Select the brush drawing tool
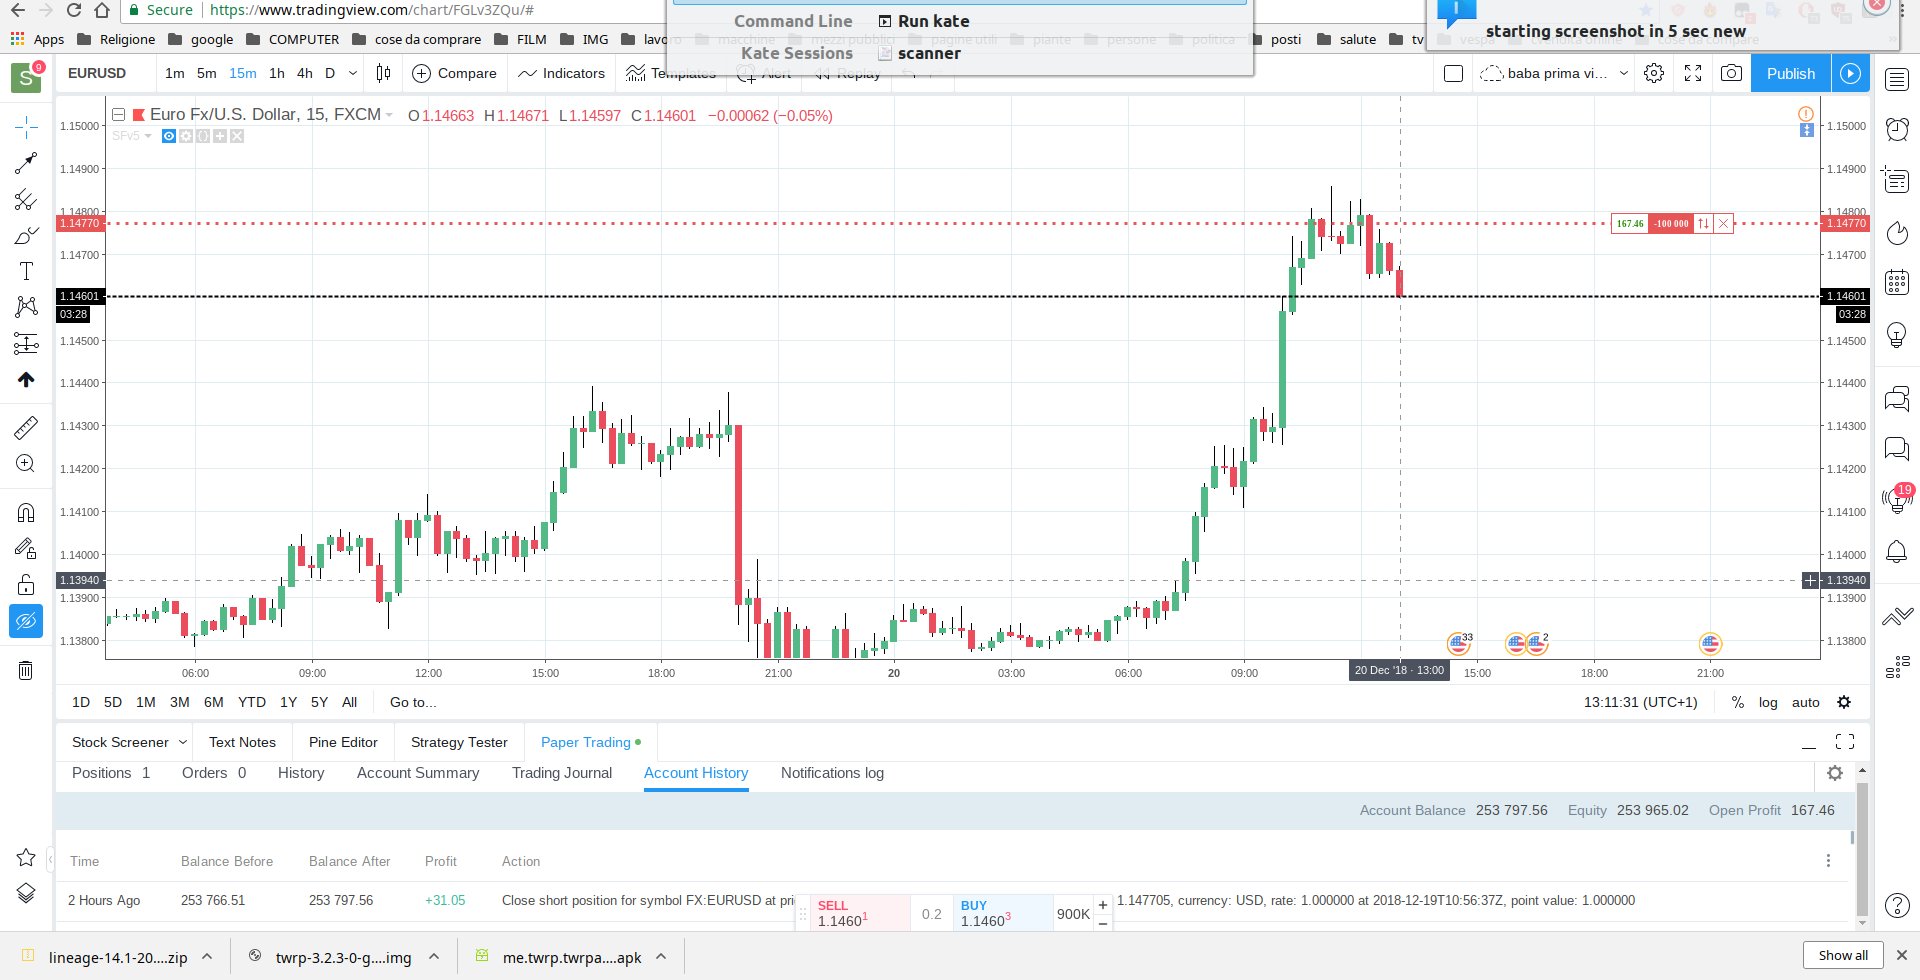 point(26,236)
